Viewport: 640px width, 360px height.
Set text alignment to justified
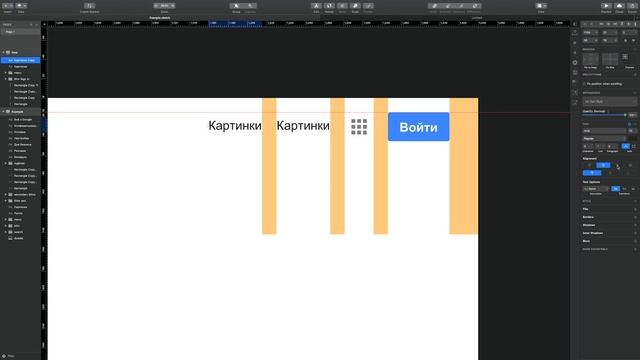(x=630, y=165)
